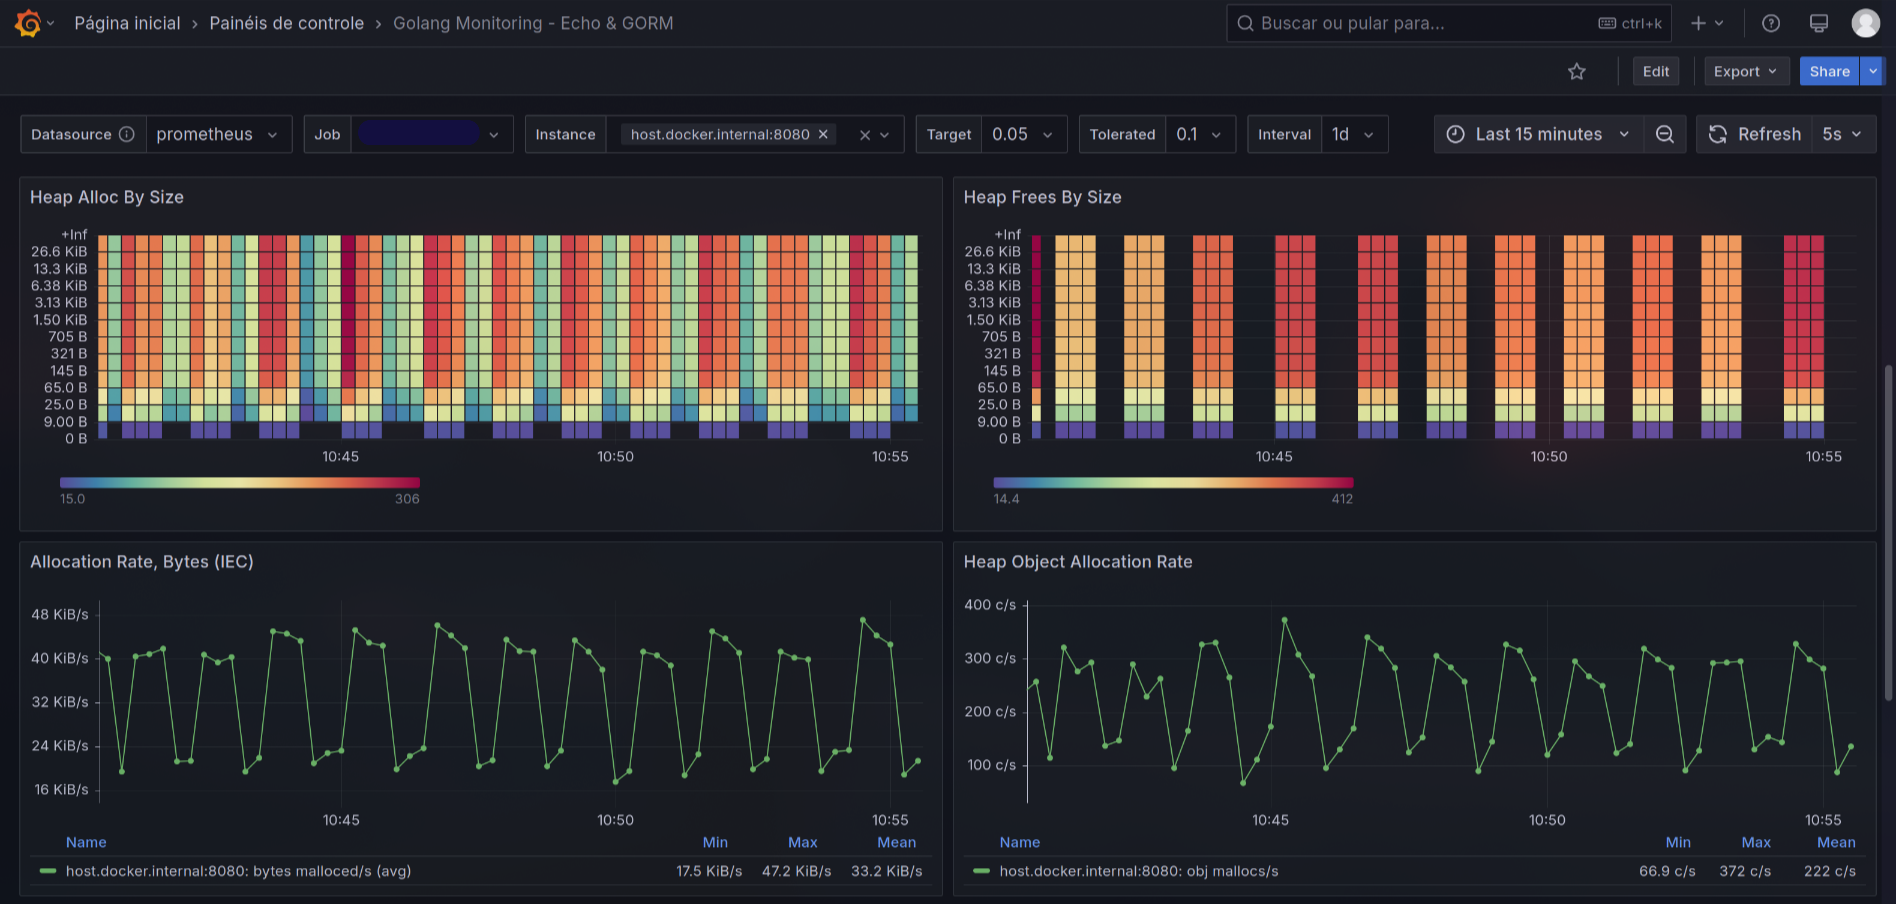Open the Allocation Rate, Bytes (IEC) panel title
1896x904 pixels.
pyautogui.click(x=142, y=562)
